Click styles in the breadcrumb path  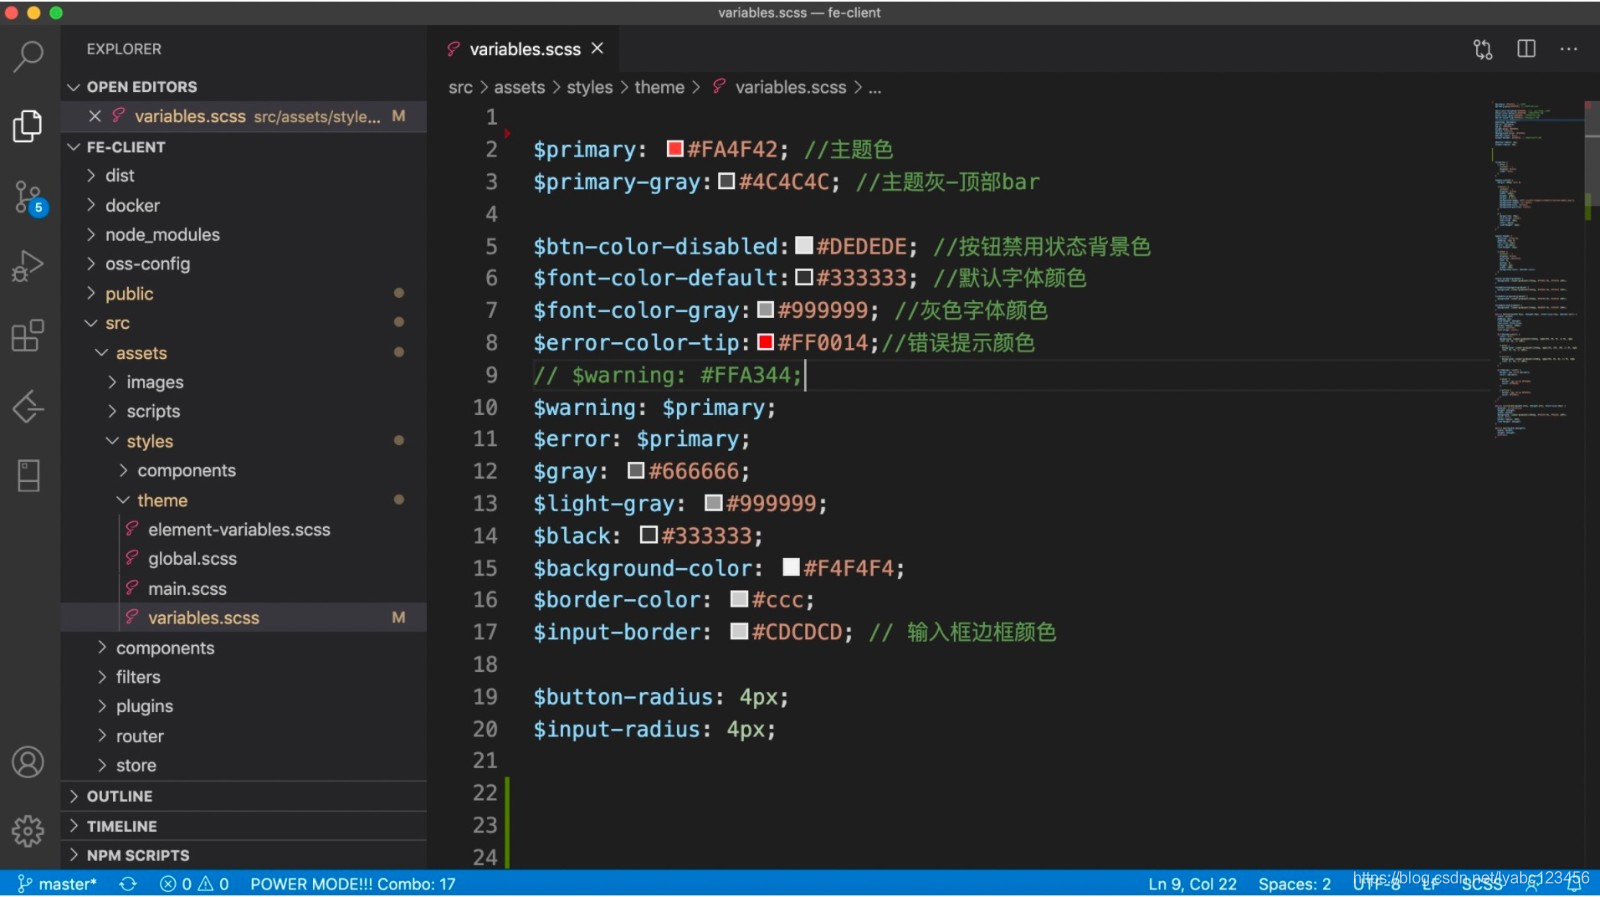coord(590,88)
